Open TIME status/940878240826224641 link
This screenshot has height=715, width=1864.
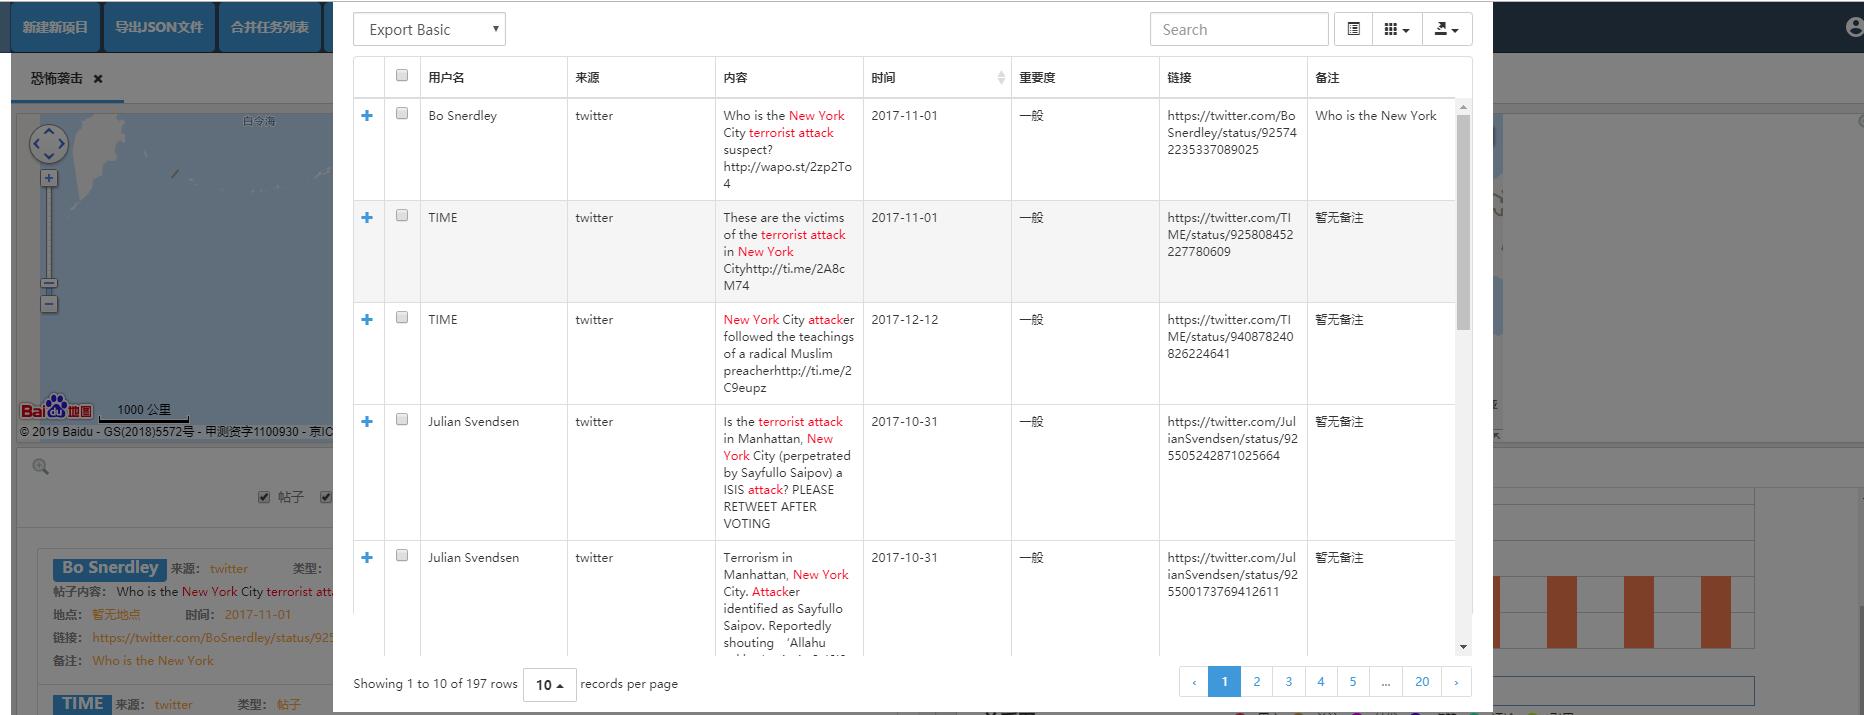pyautogui.click(x=1230, y=337)
